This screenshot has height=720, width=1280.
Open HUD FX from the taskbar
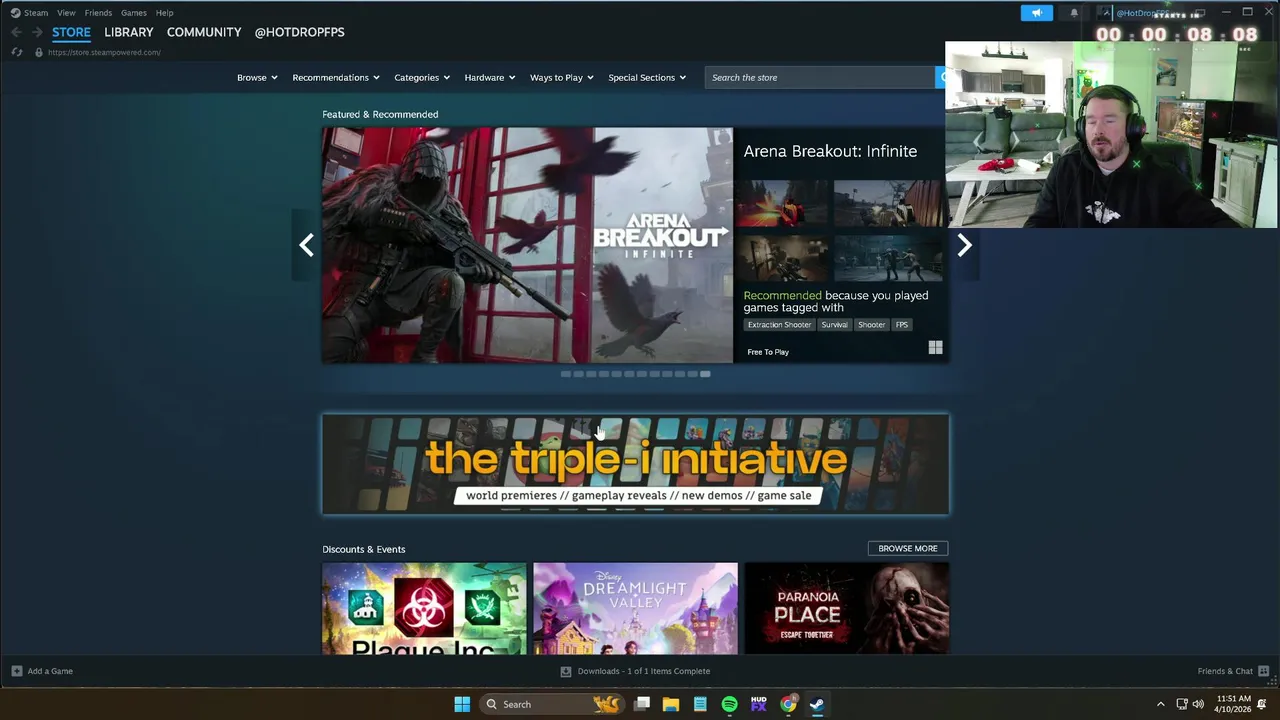(759, 704)
